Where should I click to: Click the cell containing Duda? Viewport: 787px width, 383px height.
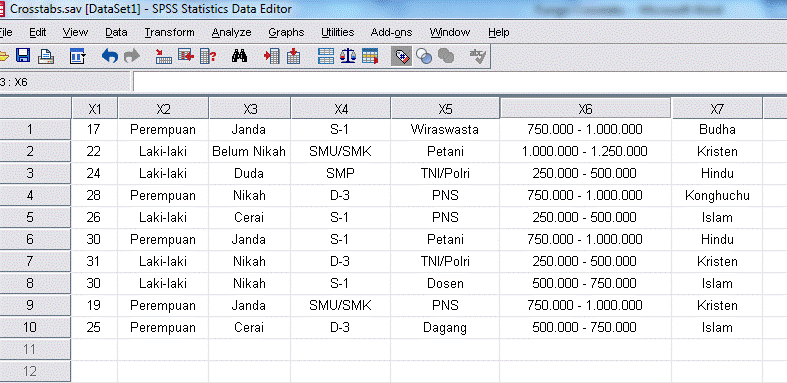pos(249,174)
